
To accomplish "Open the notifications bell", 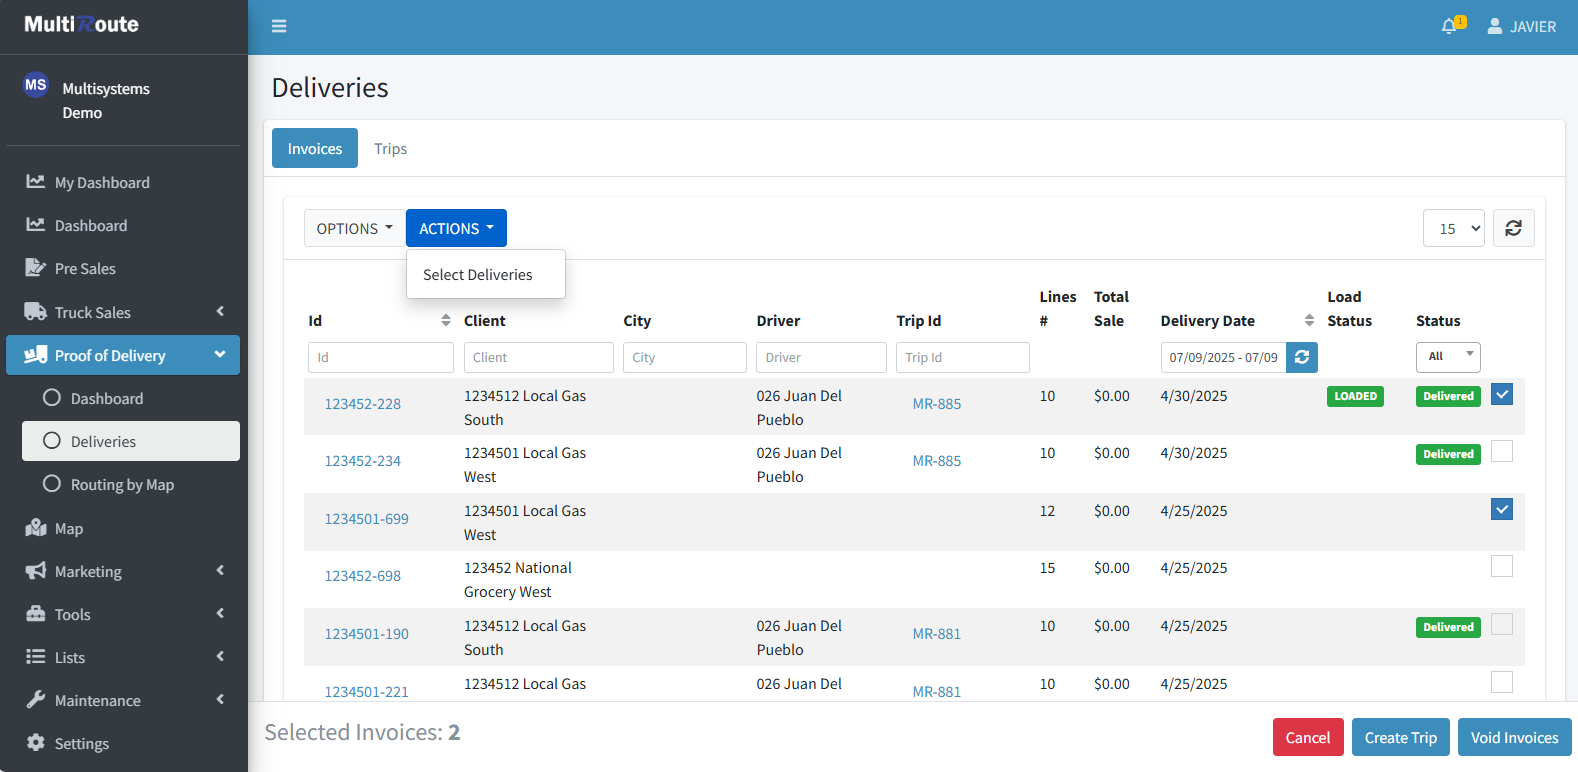I will click(x=1449, y=26).
